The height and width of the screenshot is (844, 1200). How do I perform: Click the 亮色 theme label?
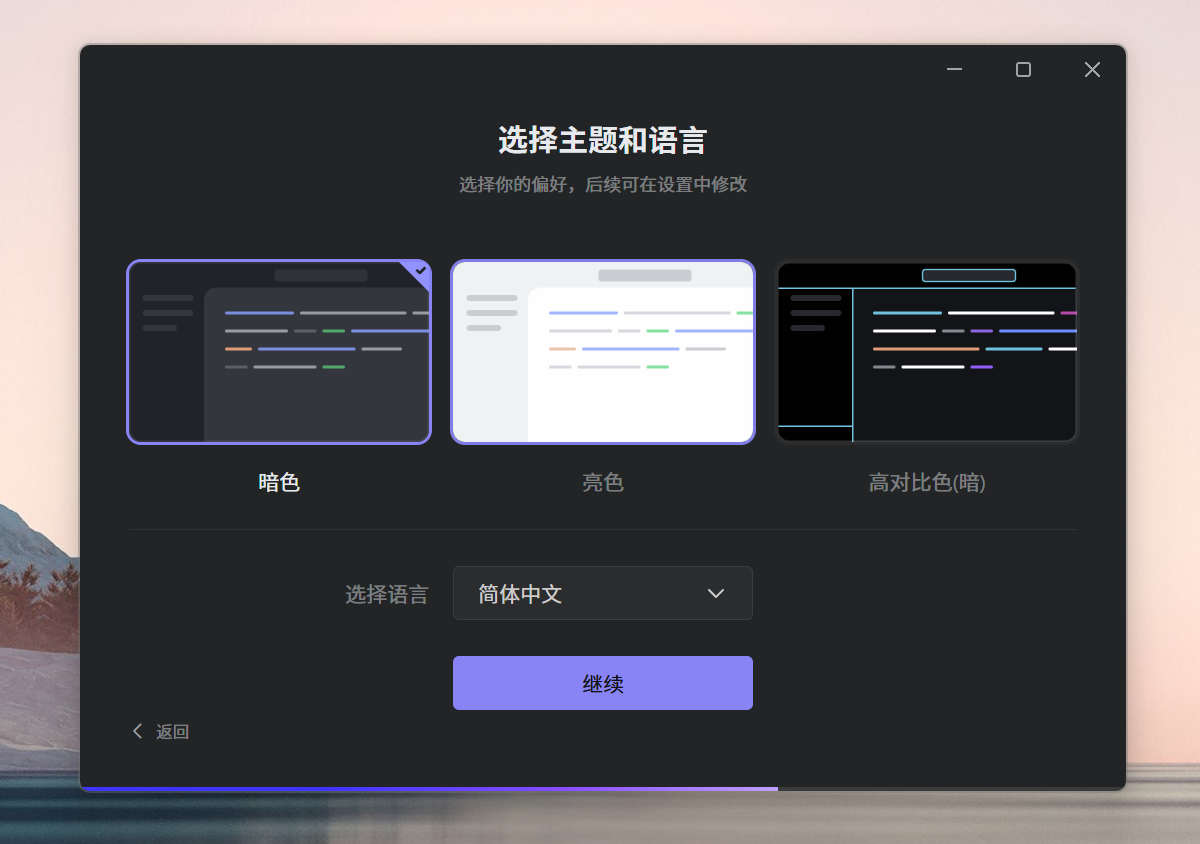603,483
